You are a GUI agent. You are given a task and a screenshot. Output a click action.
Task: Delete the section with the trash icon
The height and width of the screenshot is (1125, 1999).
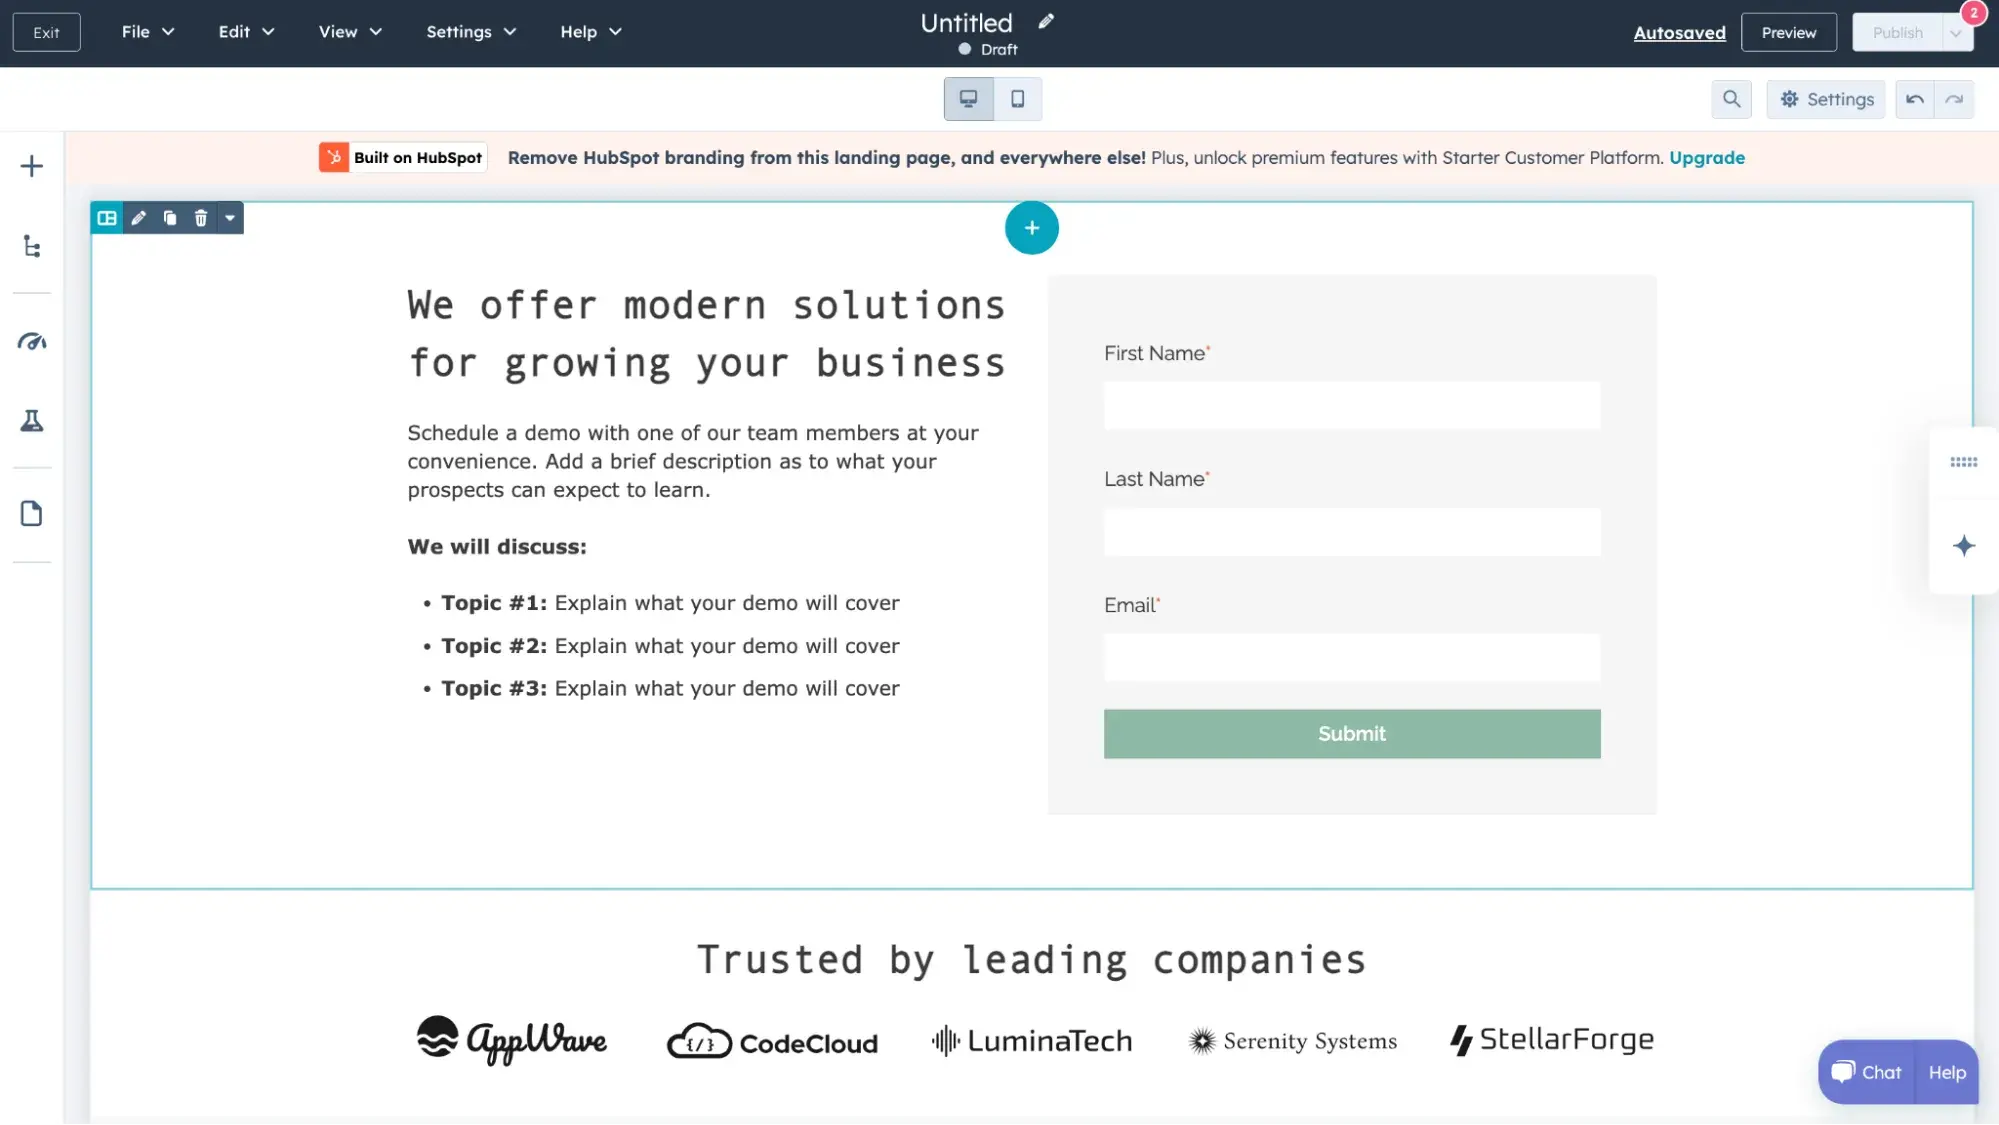pyautogui.click(x=201, y=218)
